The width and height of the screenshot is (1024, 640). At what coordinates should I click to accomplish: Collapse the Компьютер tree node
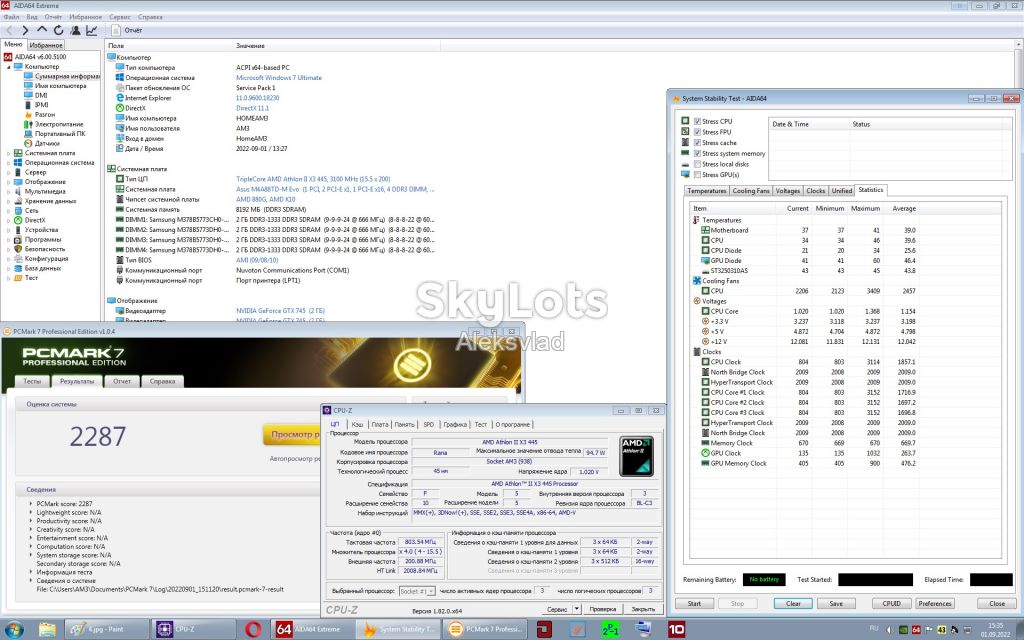pyautogui.click(x=8, y=67)
